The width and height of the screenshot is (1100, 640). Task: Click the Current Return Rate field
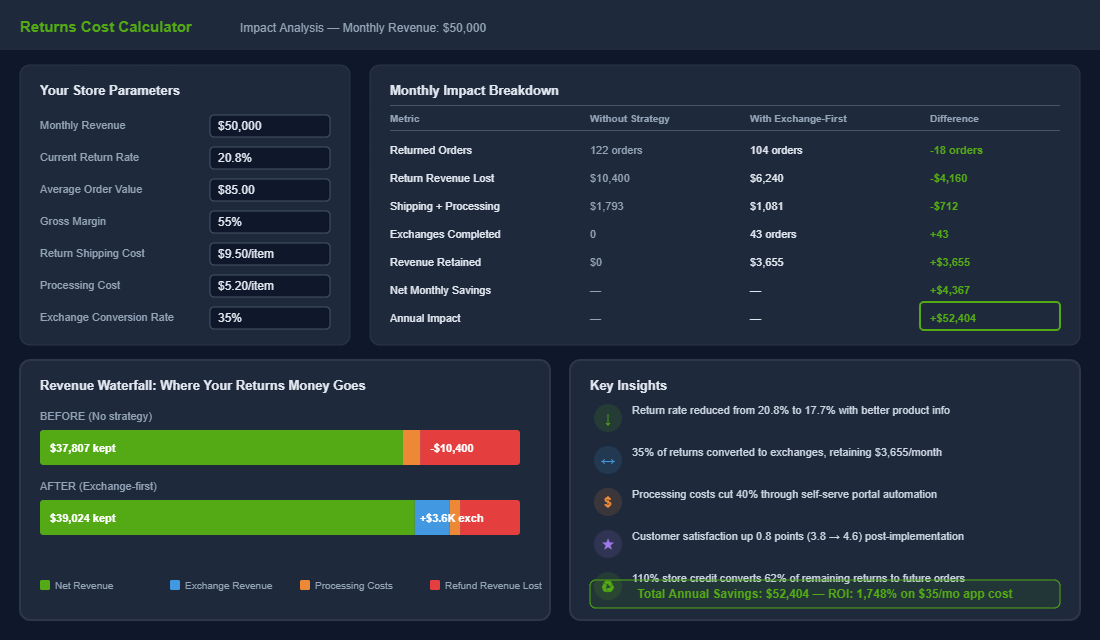point(269,157)
